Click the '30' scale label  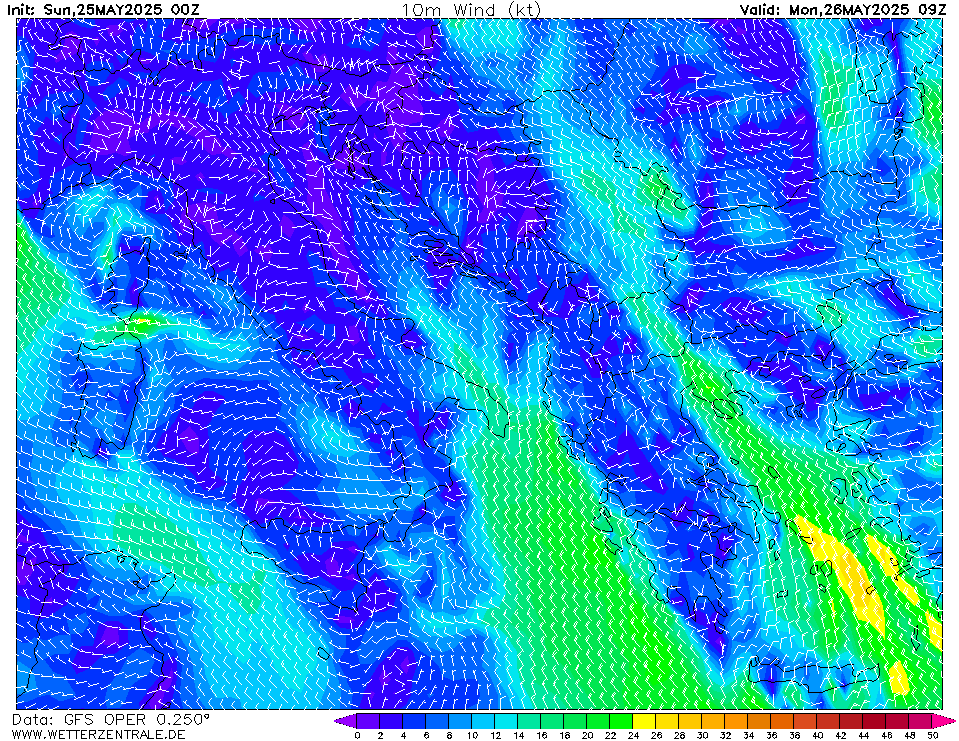pos(702,735)
